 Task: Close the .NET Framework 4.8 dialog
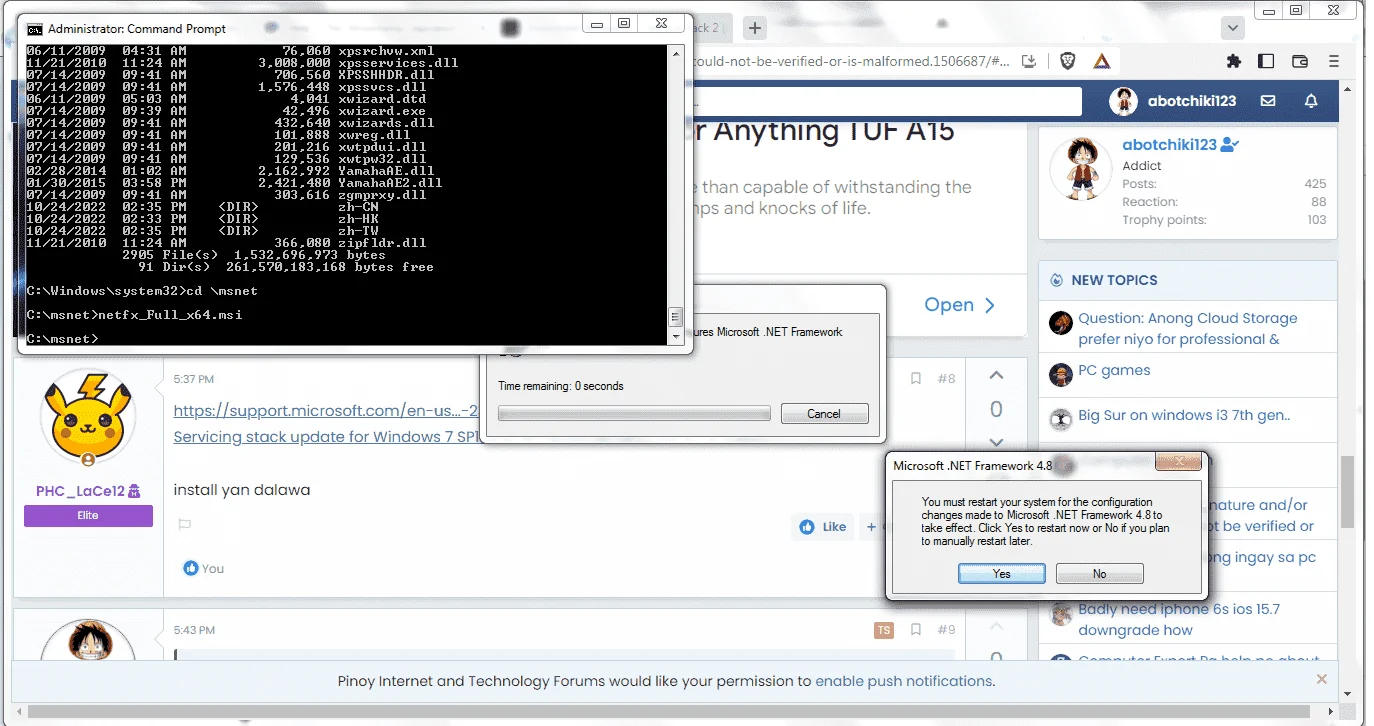(1178, 462)
